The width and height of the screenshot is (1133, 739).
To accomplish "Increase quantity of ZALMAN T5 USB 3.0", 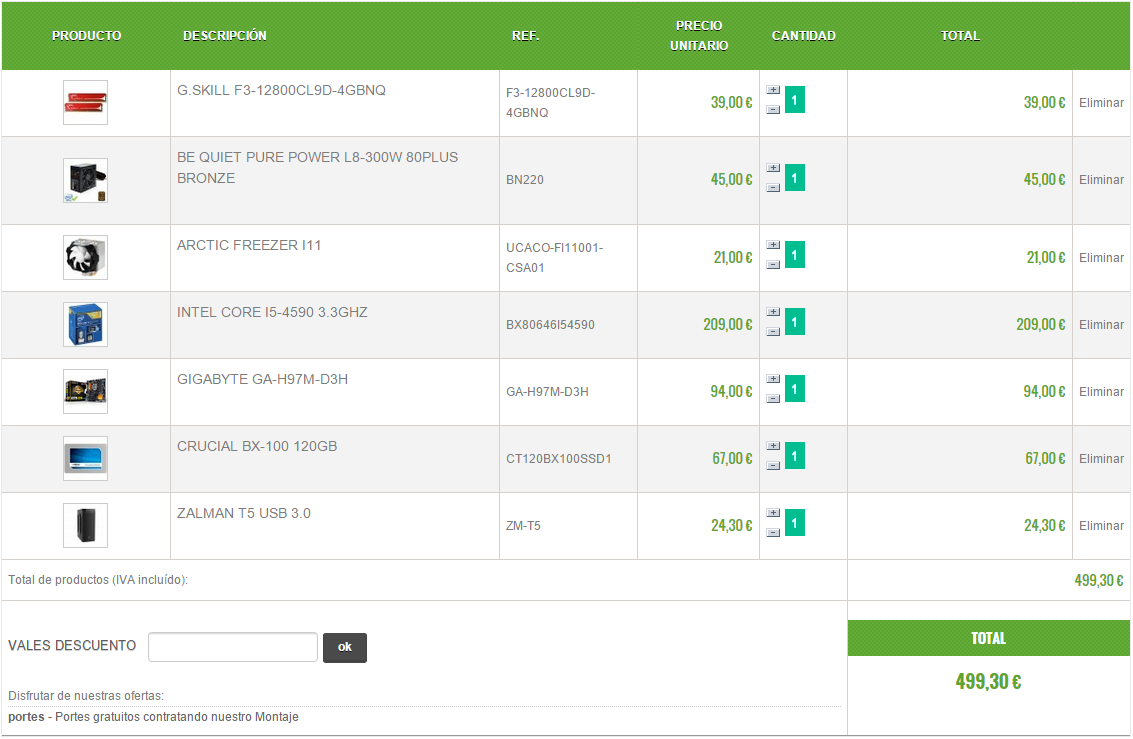I will [773, 513].
